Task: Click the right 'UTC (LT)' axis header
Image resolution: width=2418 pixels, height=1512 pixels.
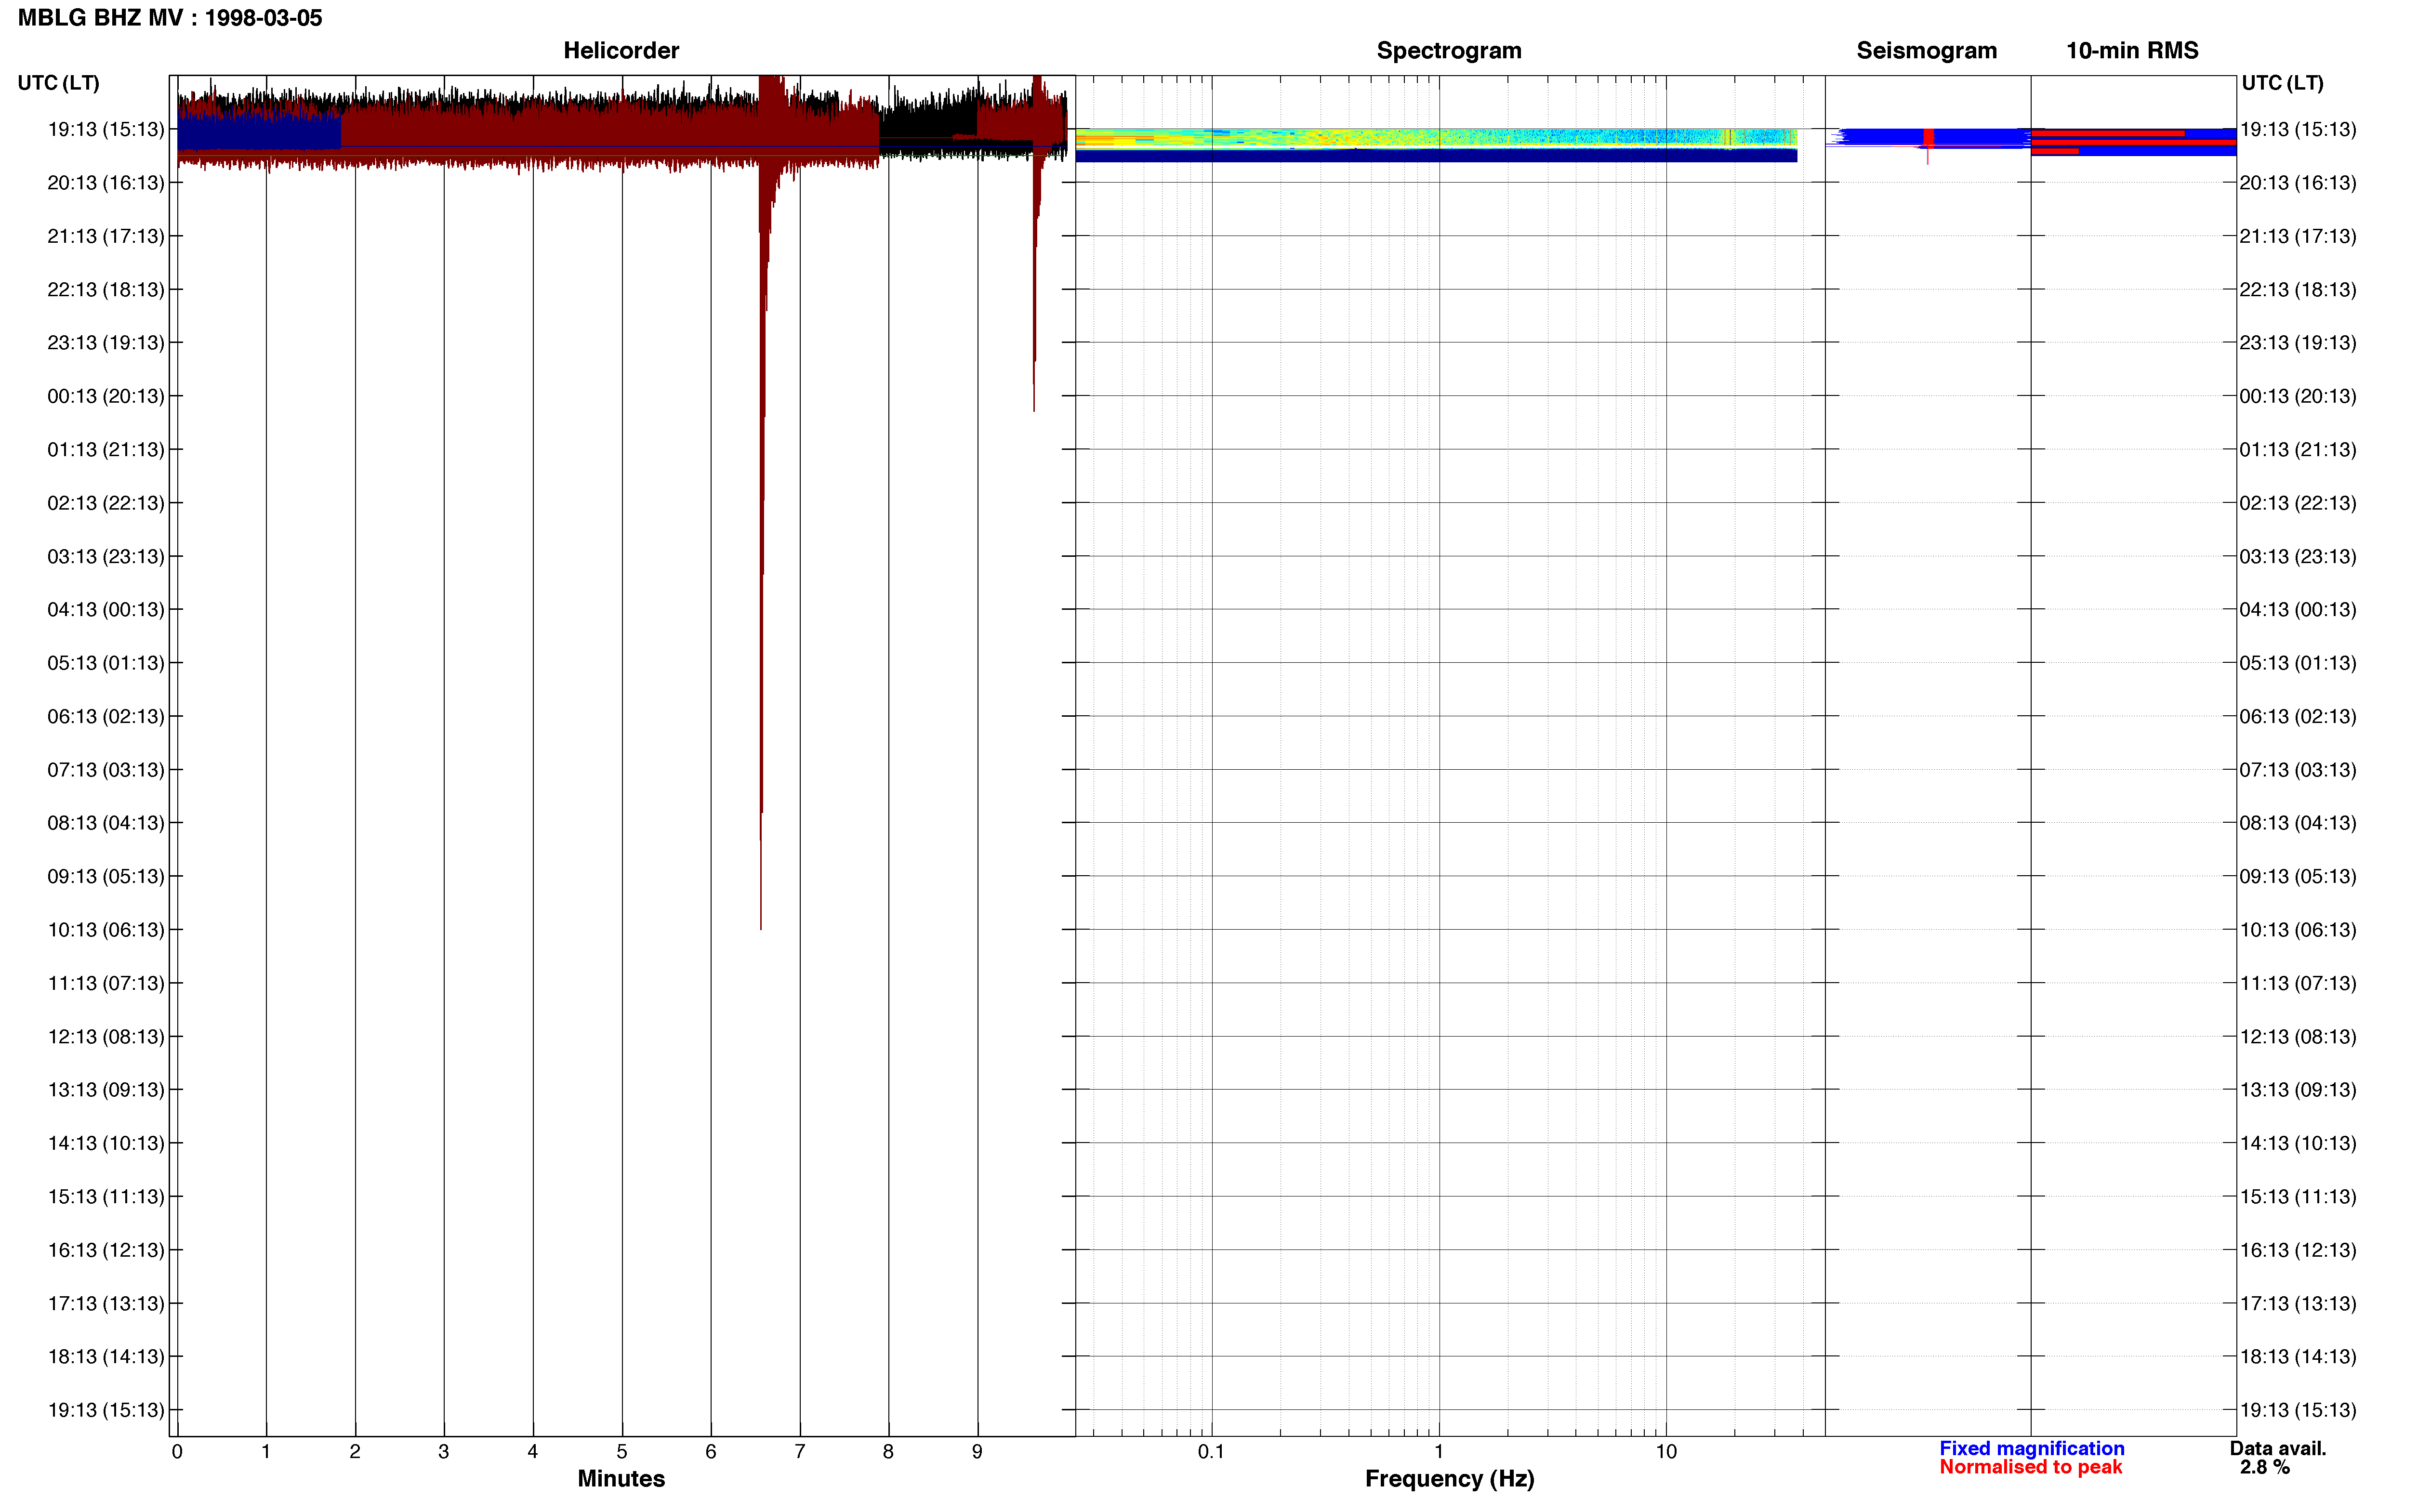Action: click(x=2282, y=83)
